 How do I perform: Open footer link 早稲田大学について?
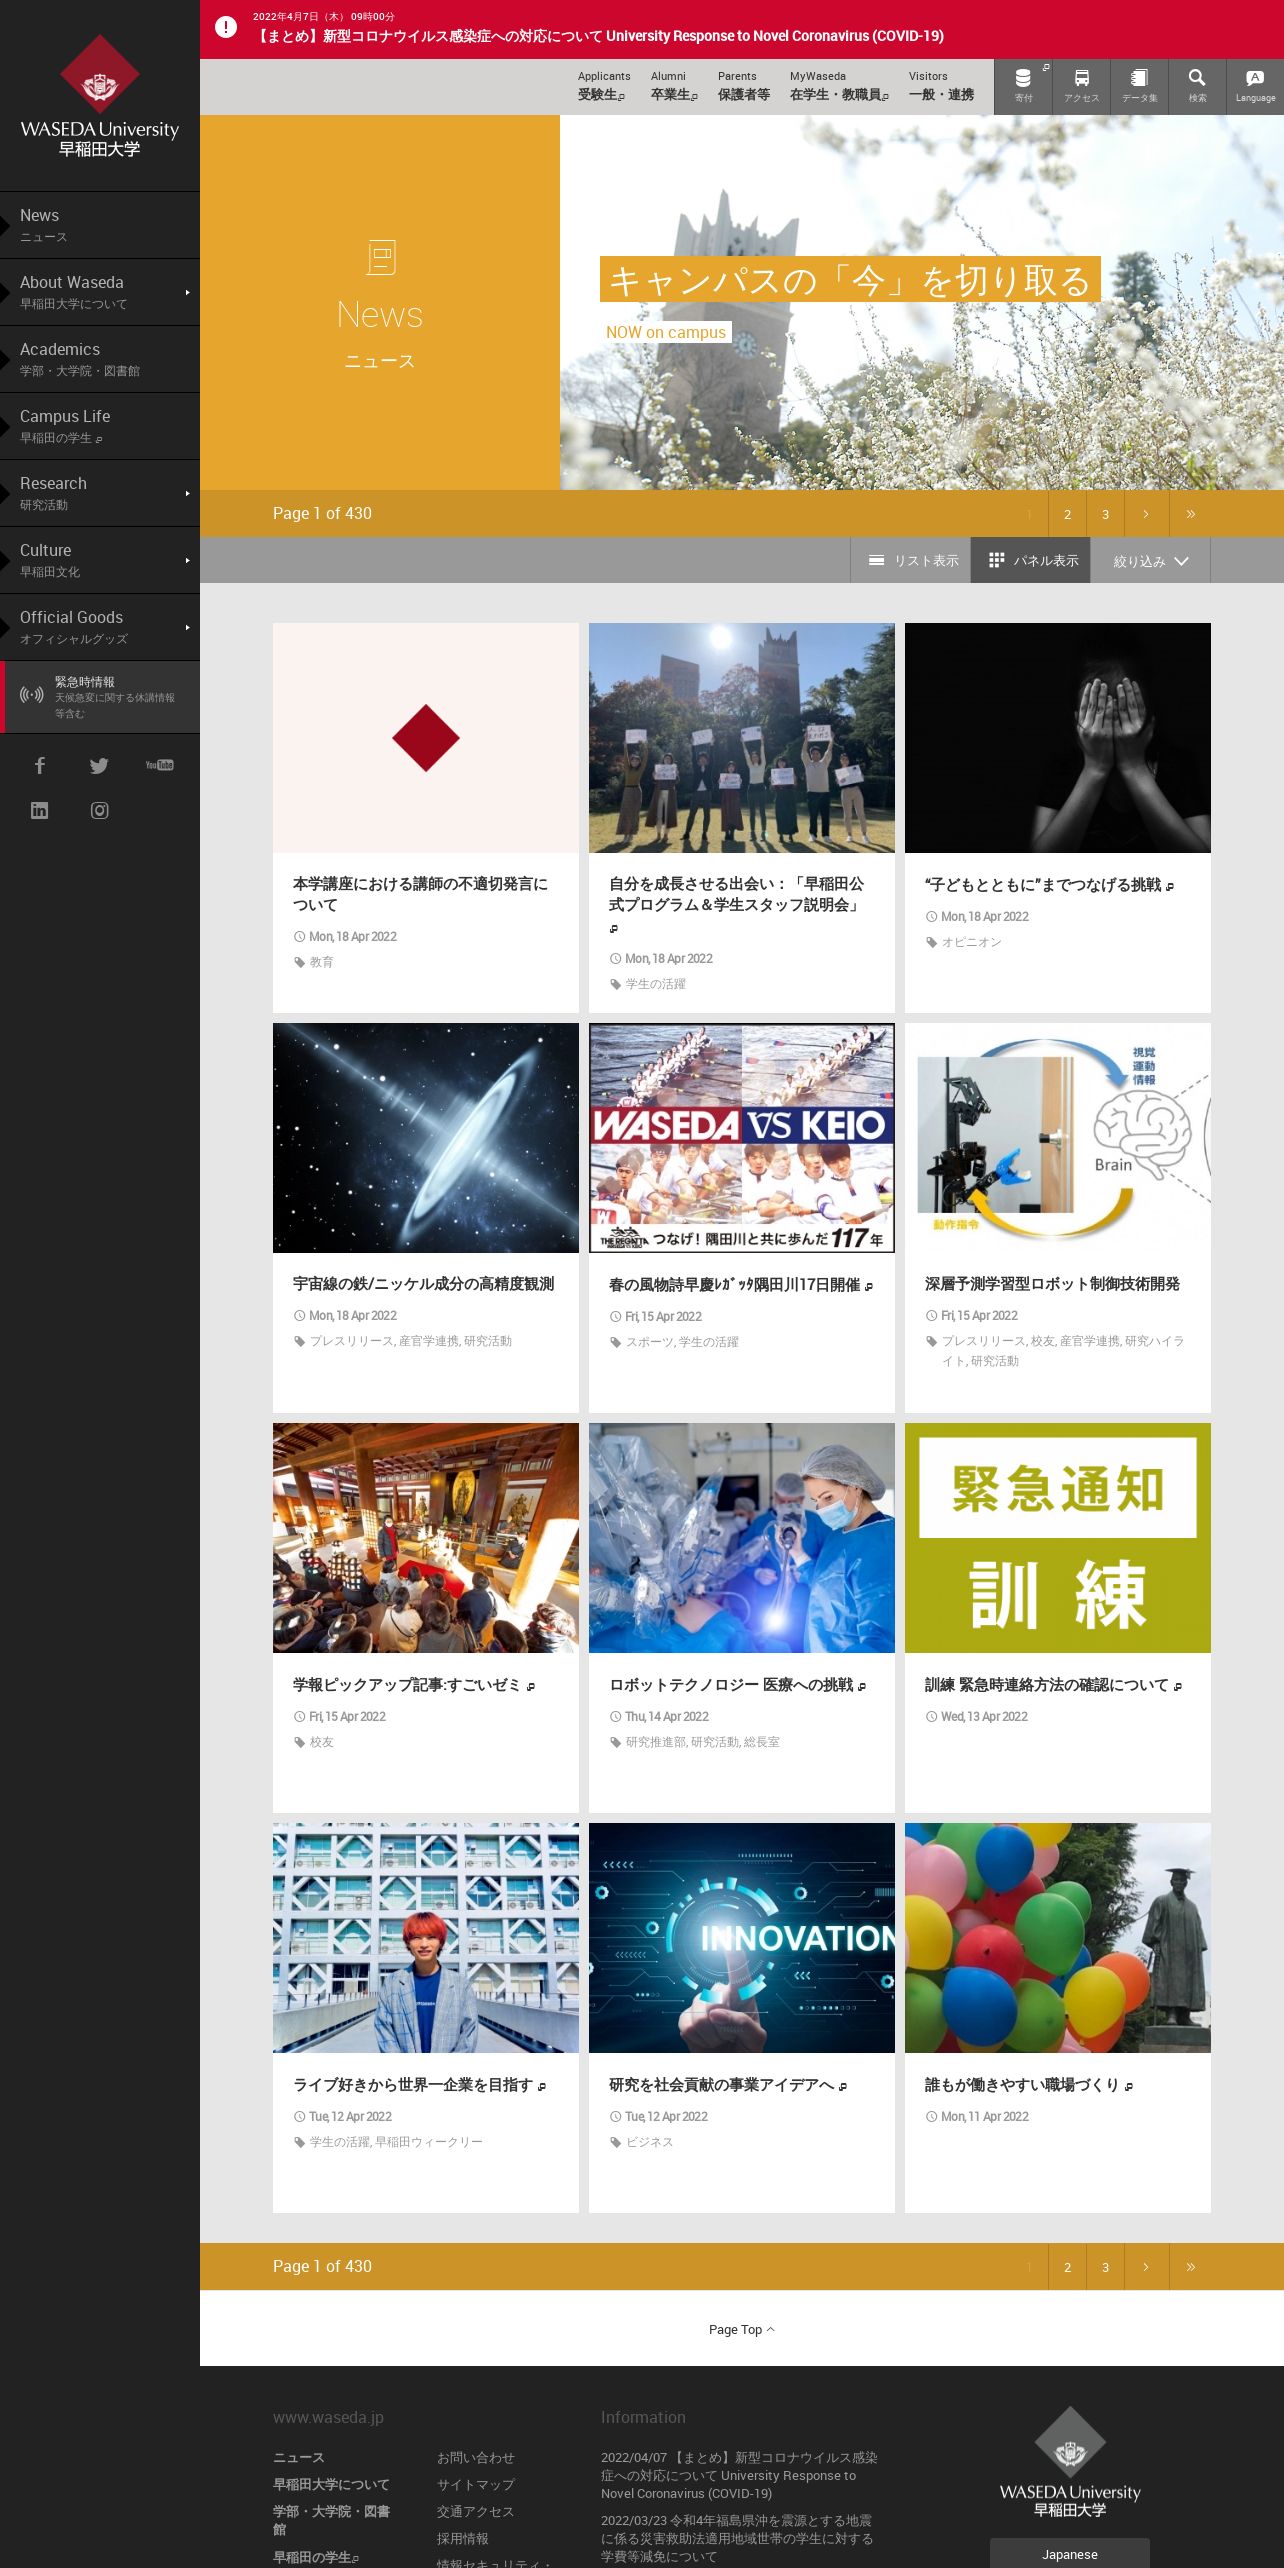pyautogui.click(x=331, y=2484)
